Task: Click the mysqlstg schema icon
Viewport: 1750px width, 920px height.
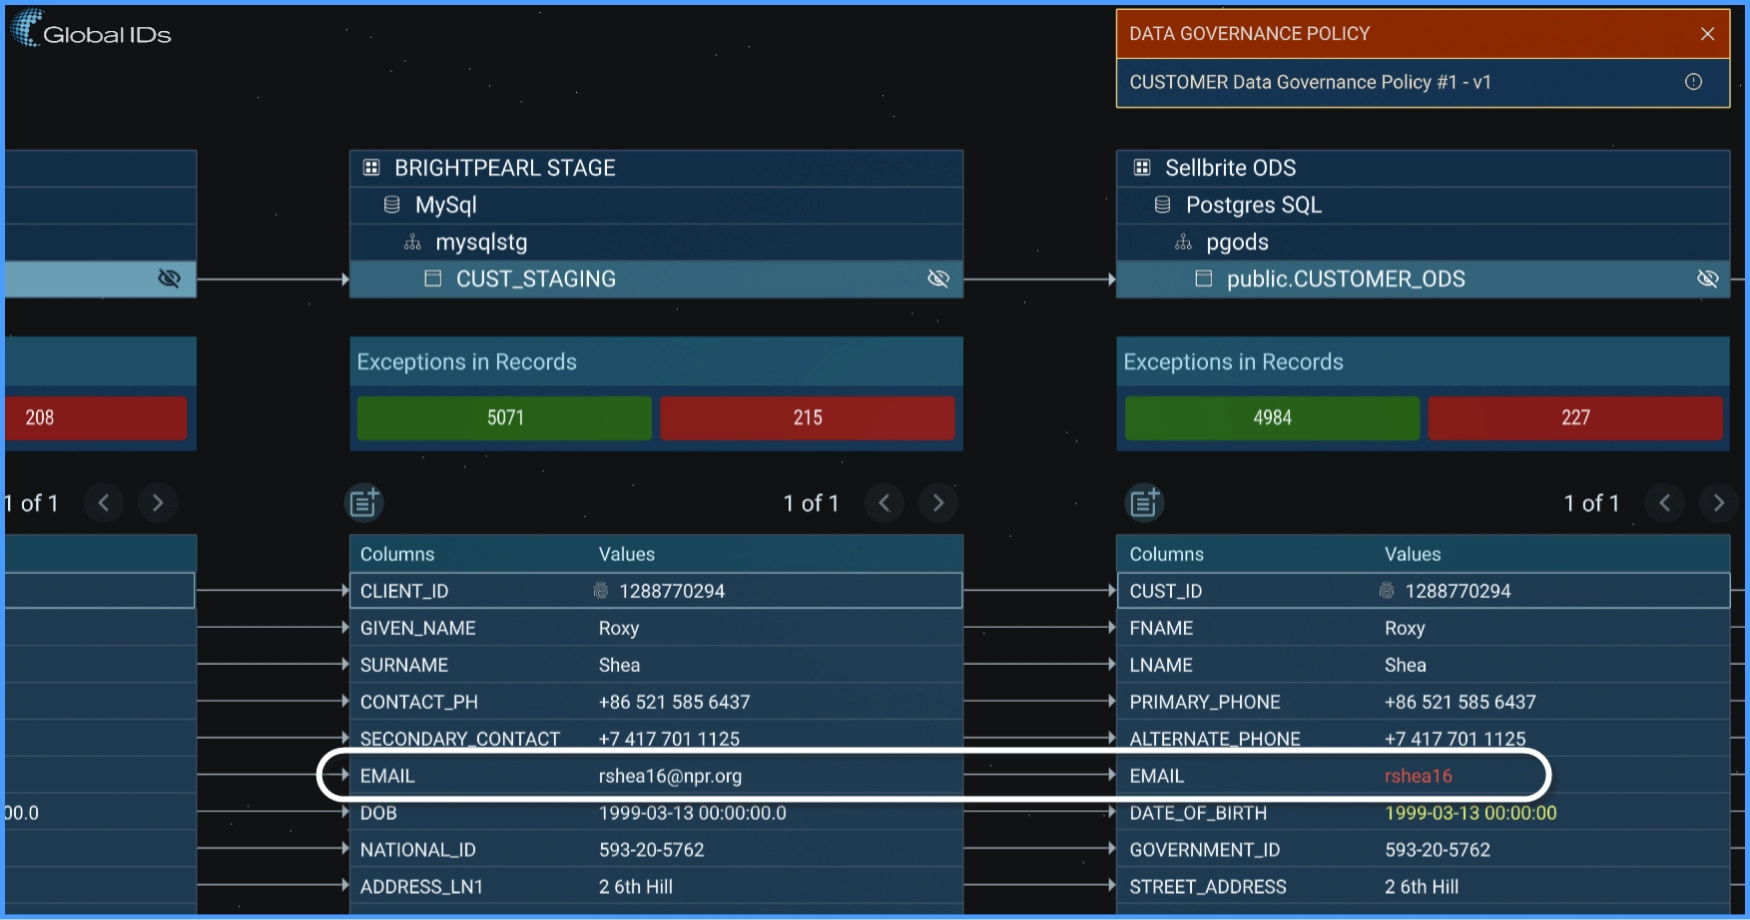Action: point(412,242)
